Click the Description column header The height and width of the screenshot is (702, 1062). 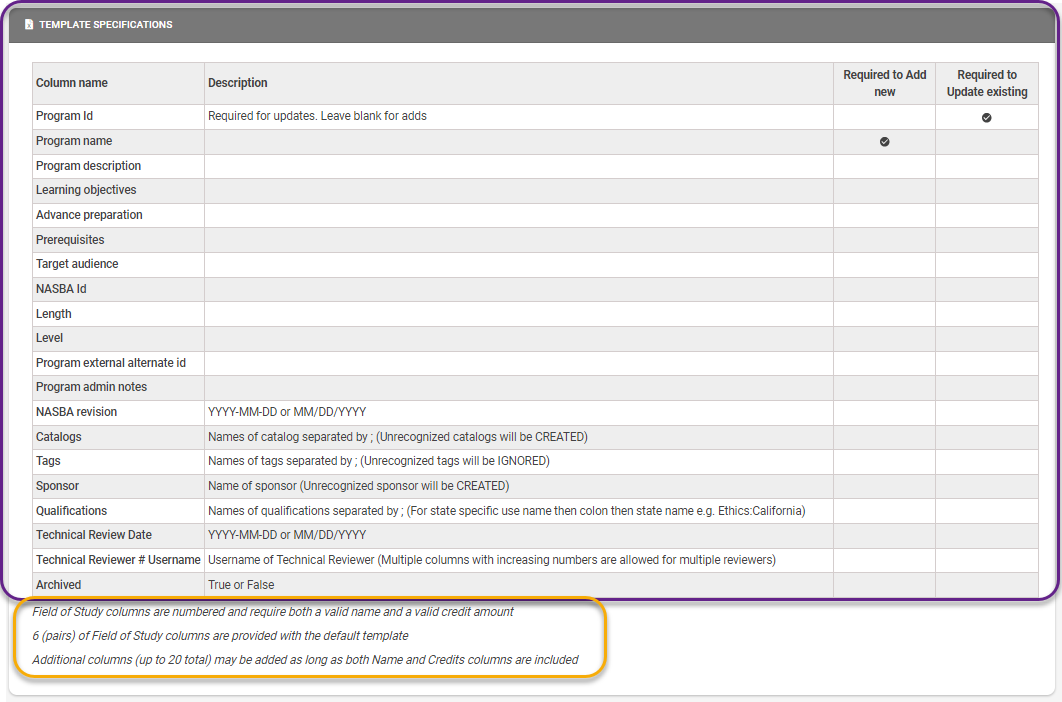[x=231, y=83]
